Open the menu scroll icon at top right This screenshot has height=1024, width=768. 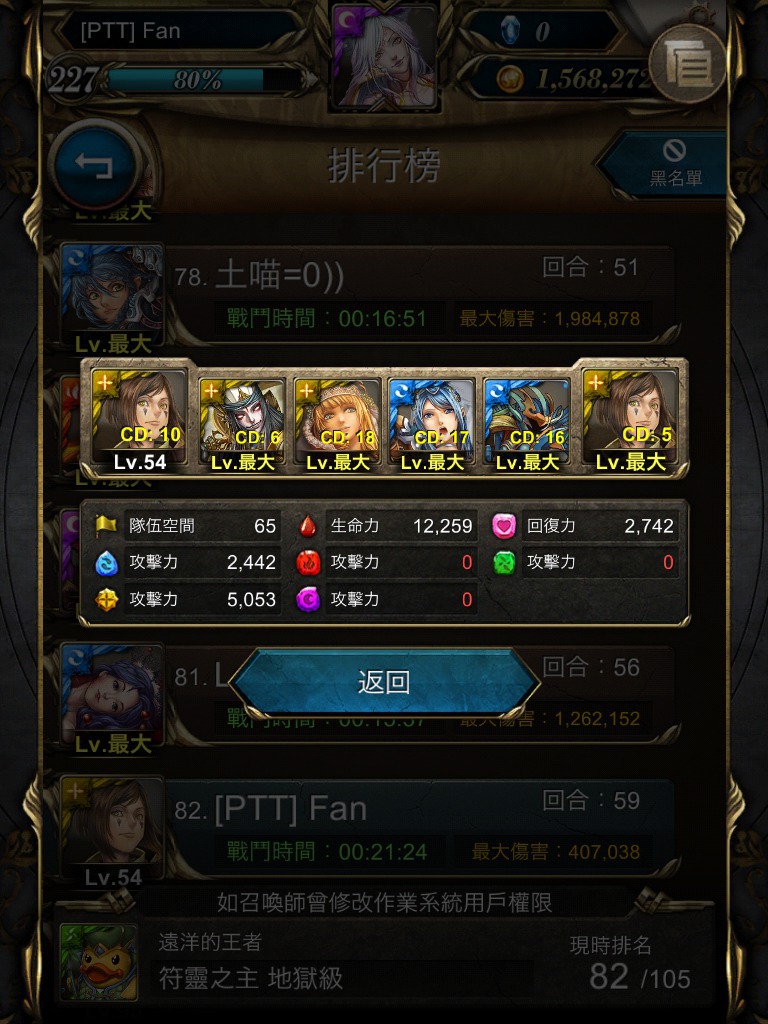point(688,63)
